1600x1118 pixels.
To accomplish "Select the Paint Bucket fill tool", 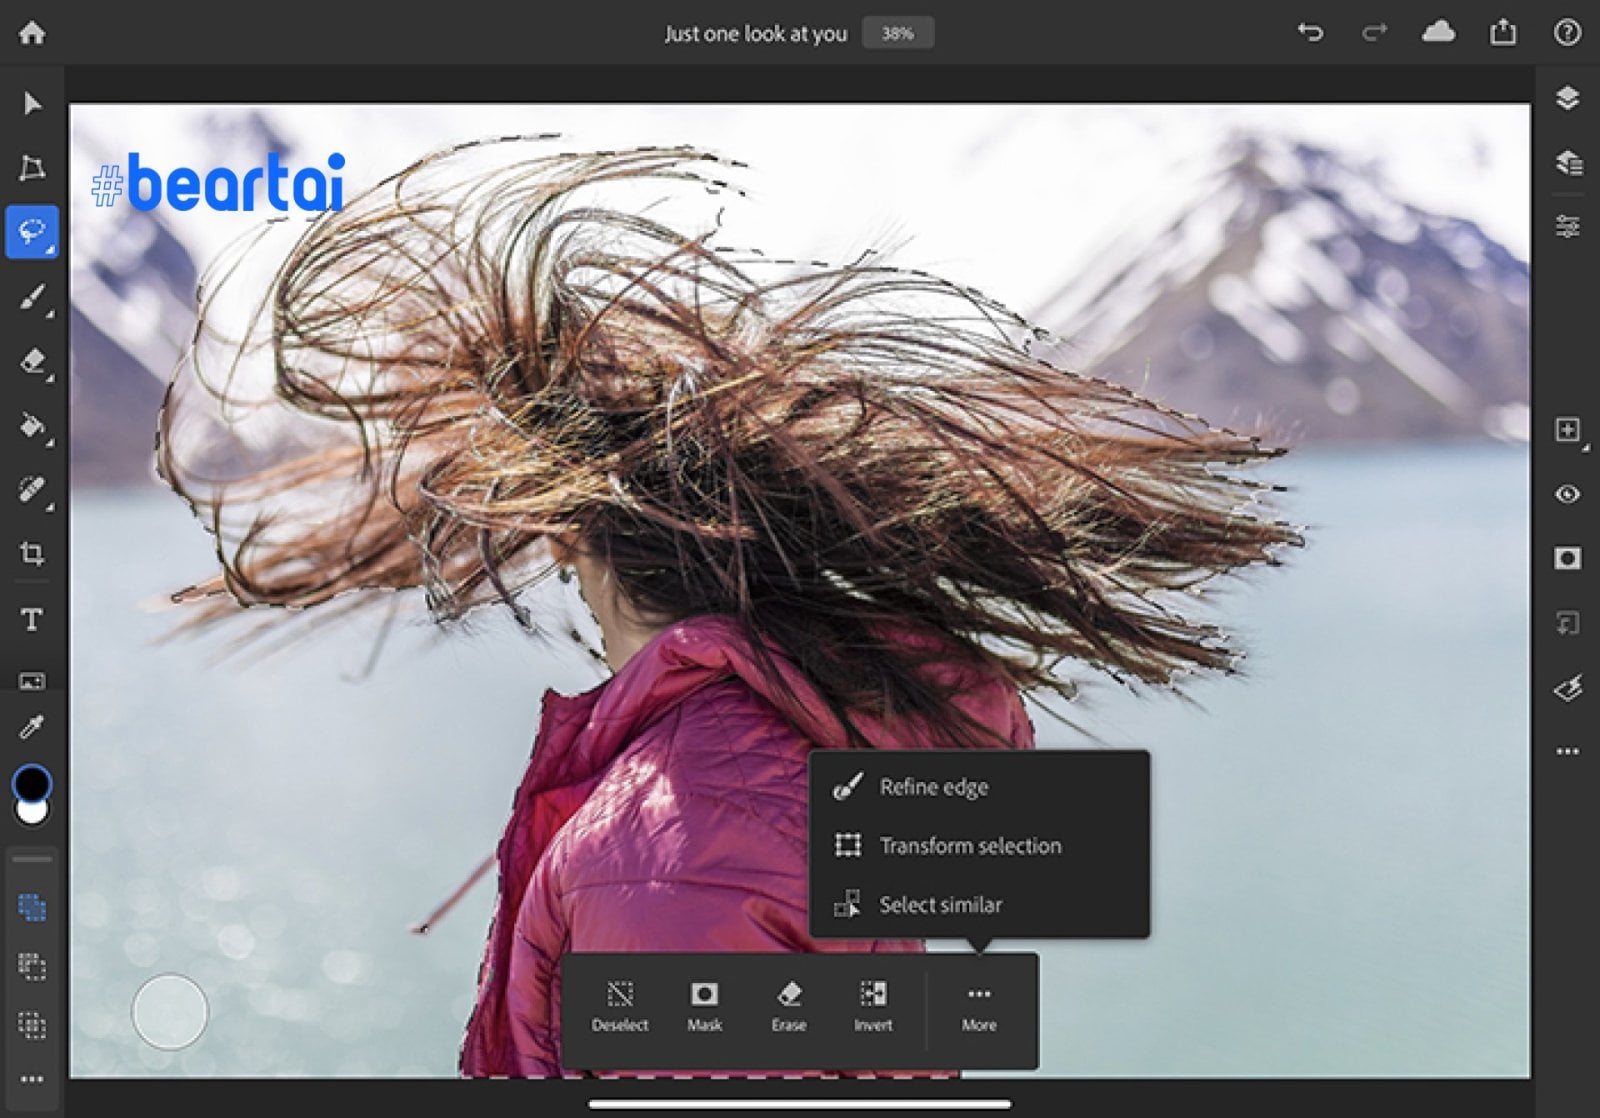I will point(32,426).
